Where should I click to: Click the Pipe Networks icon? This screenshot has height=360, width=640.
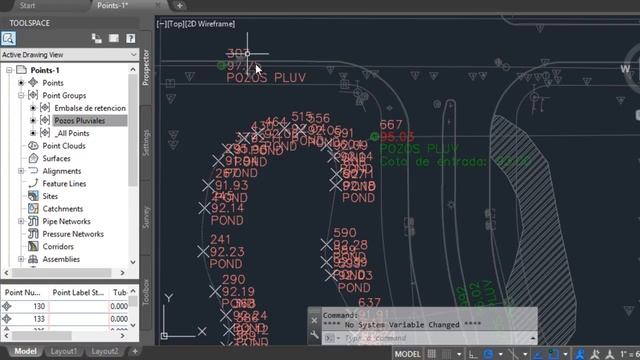click(x=33, y=221)
